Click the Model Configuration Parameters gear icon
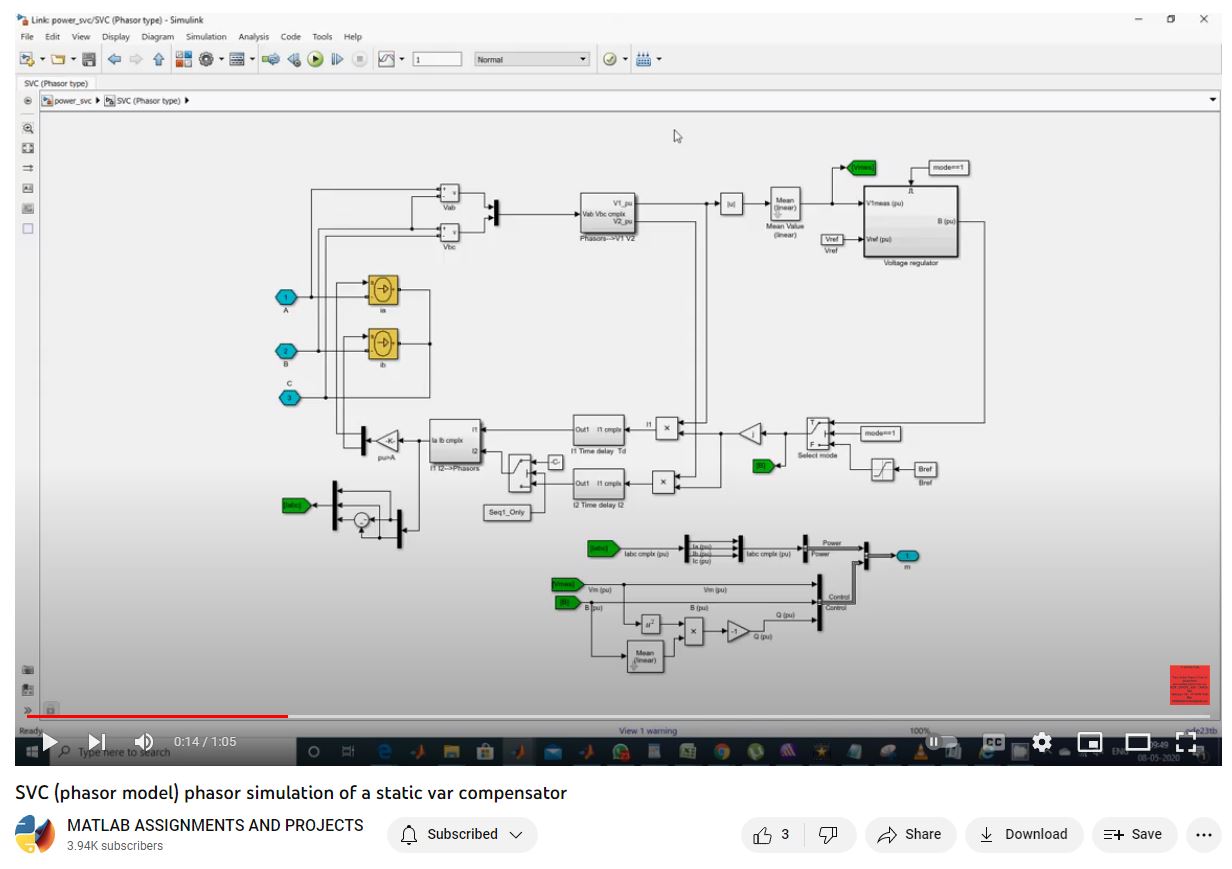1232x869 pixels. click(x=207, y=60)
